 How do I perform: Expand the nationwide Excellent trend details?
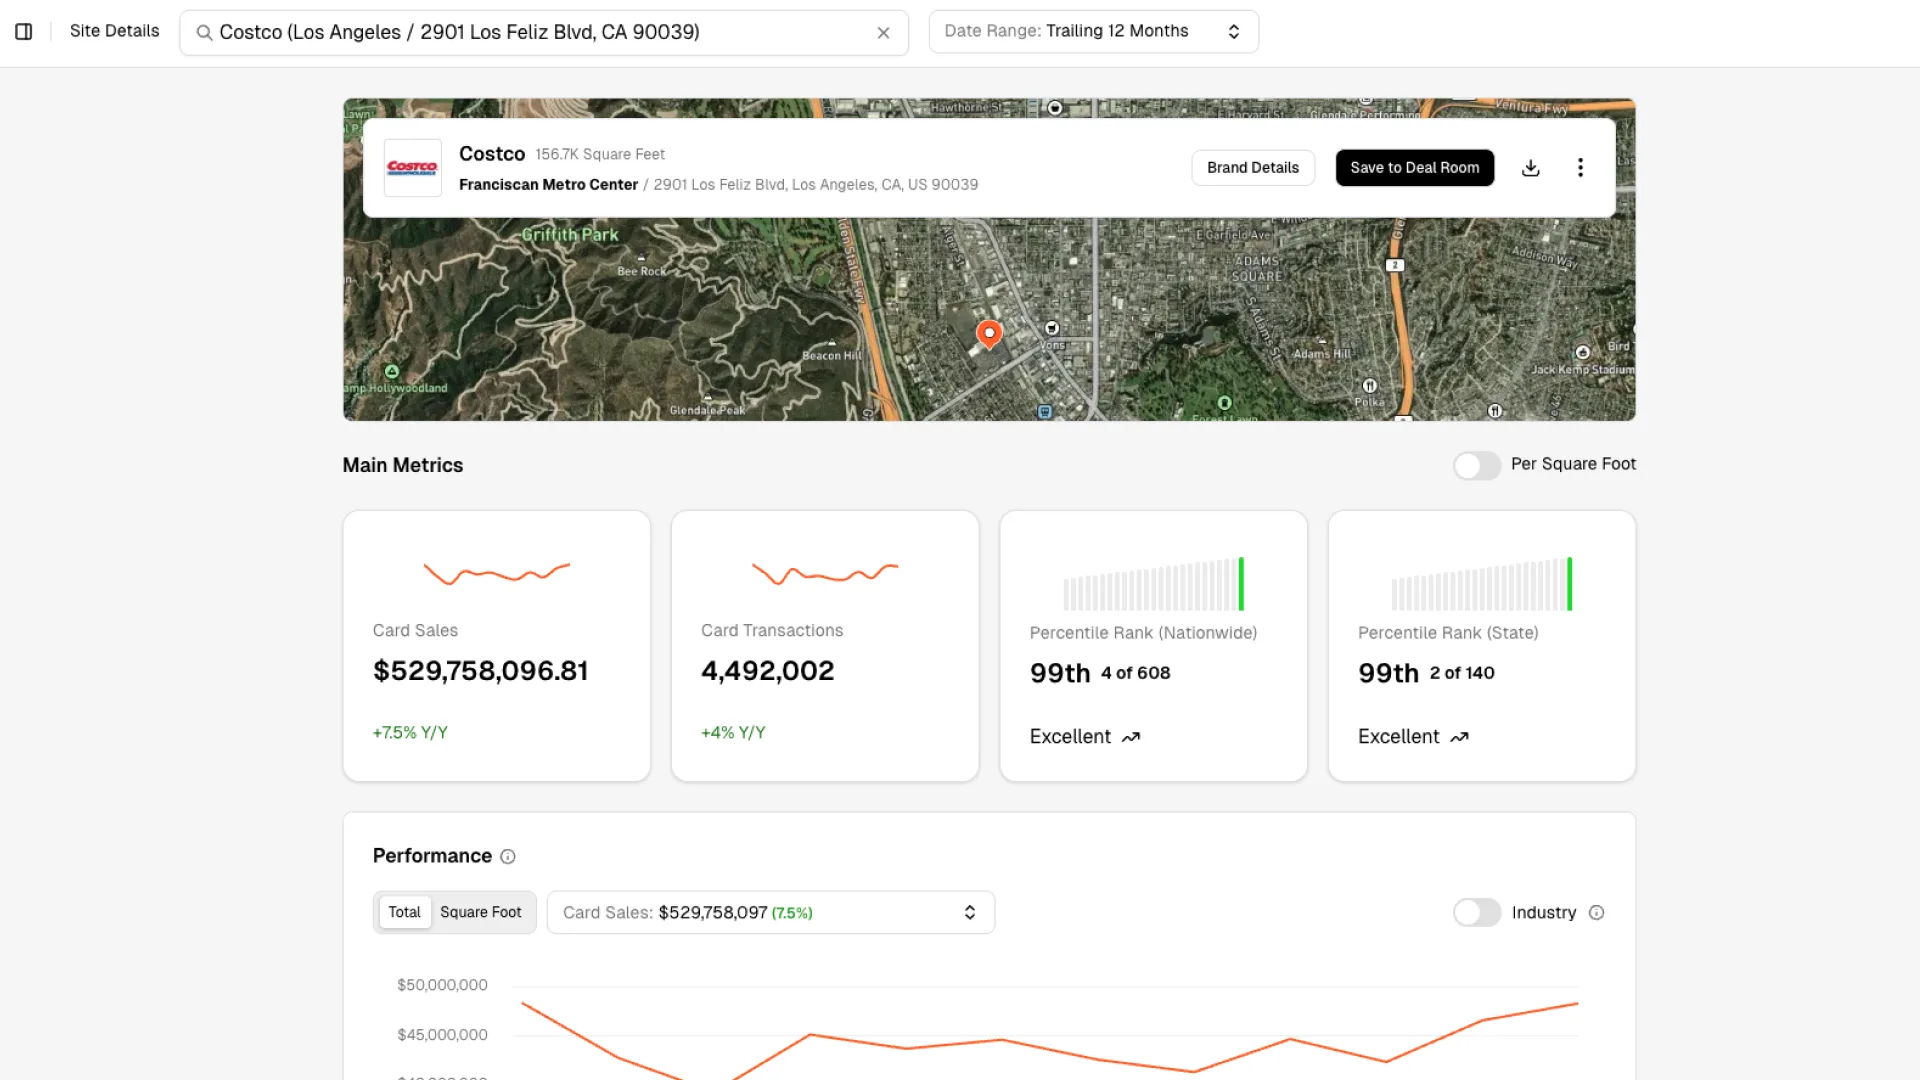(1083, 736)
